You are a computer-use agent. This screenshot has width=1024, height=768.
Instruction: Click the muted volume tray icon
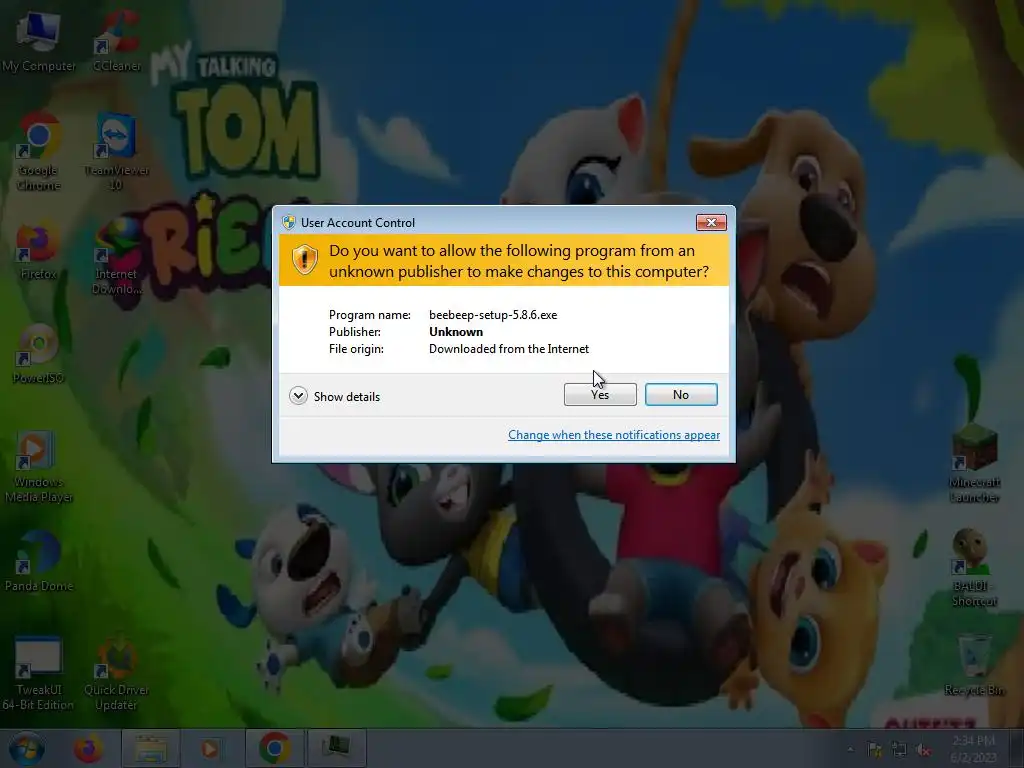point(923,750)
